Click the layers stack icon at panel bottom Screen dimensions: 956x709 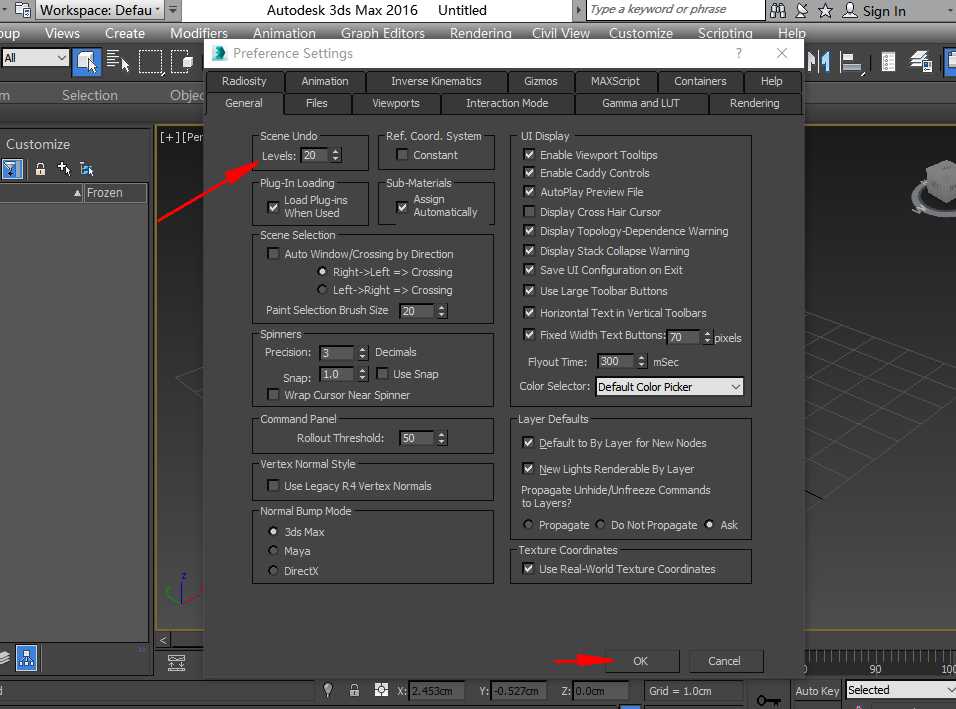(4, 658)
